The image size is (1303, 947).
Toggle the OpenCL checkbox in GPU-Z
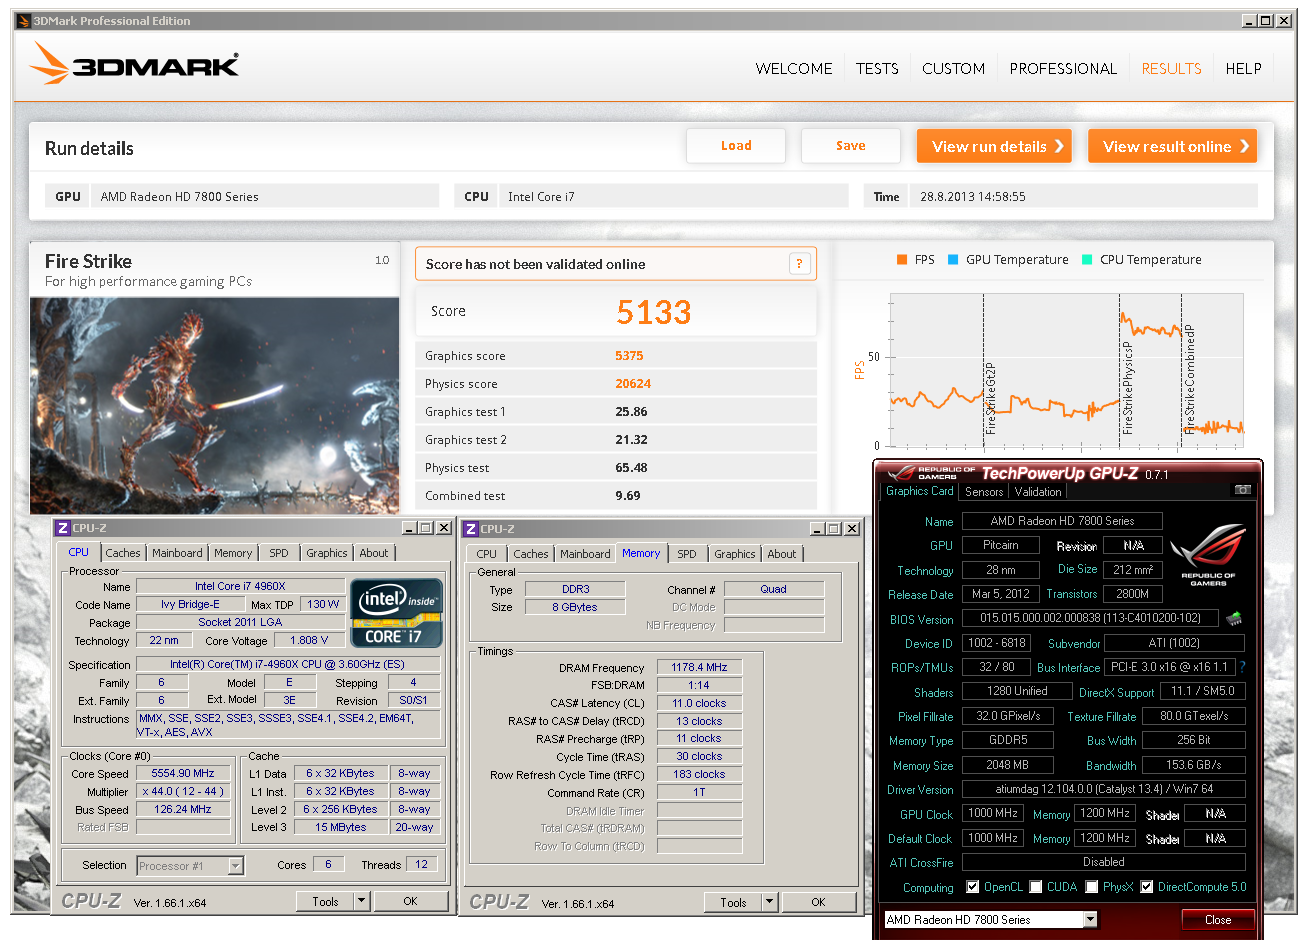click(x=972, y=887)
